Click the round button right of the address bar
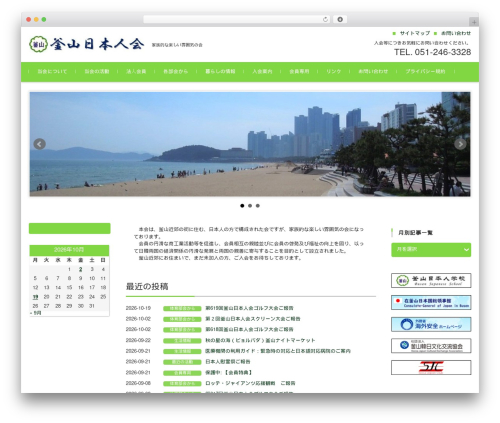 tap(340, 19)
